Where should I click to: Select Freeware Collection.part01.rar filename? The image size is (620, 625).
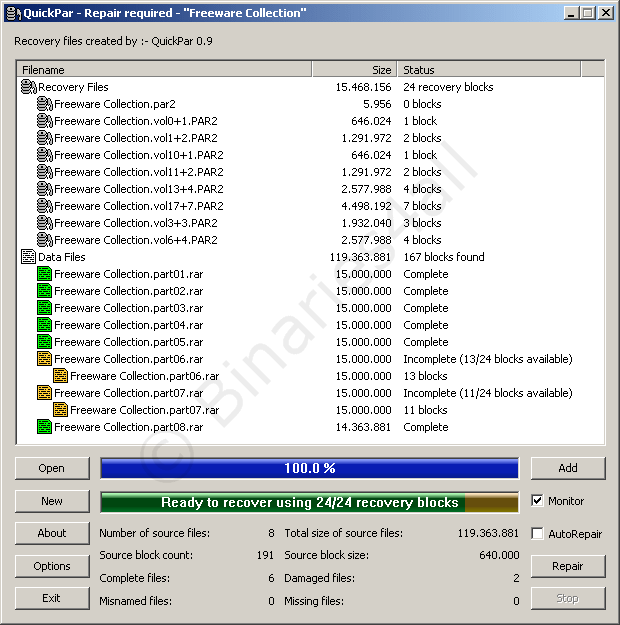click(129, 274)
